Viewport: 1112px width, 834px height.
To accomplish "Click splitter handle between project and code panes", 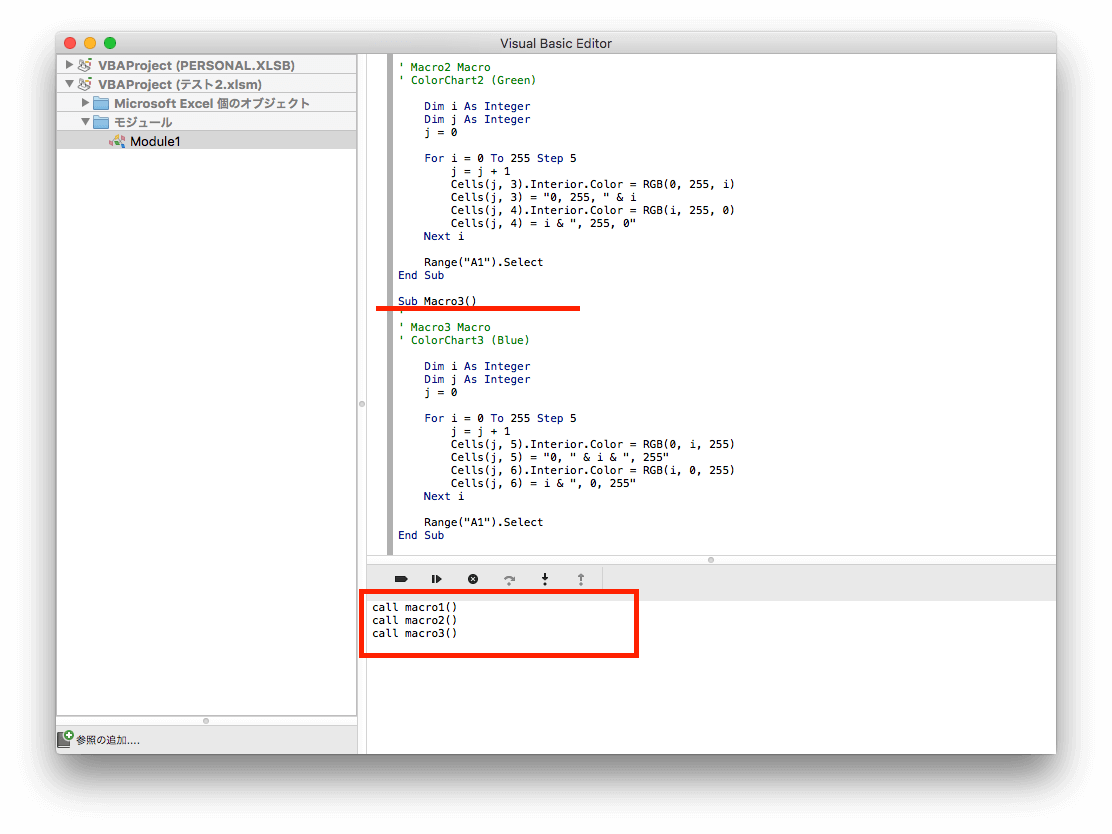I will (362, 404).
